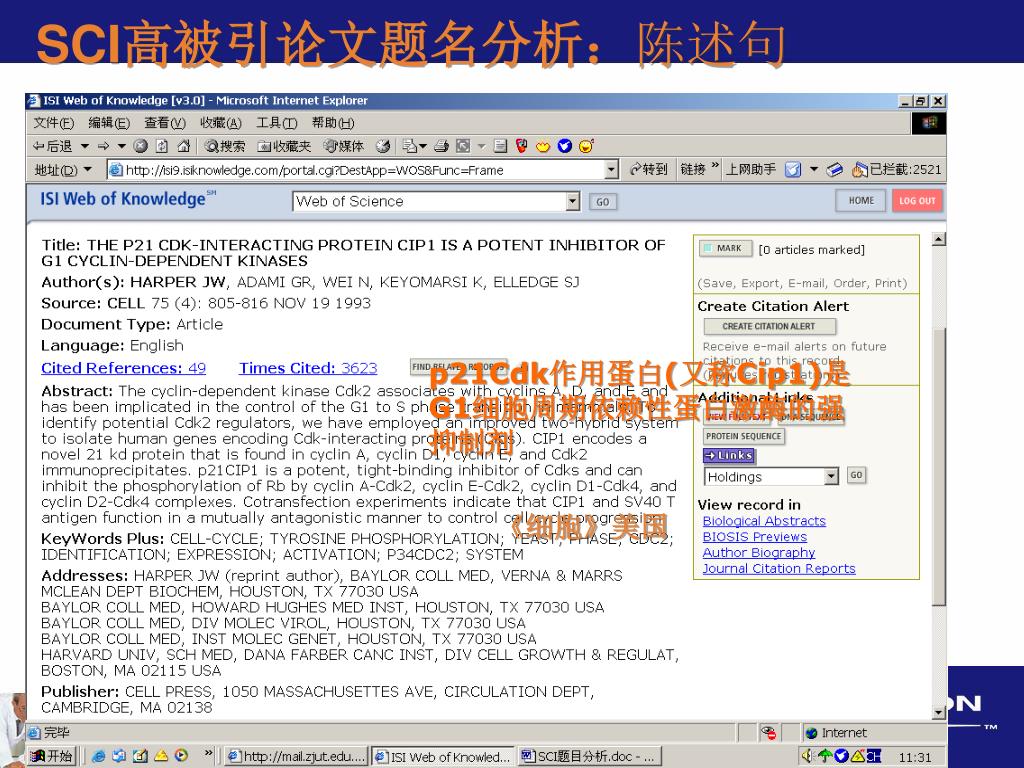Click the Print icon in toolbar

[441, 146]
